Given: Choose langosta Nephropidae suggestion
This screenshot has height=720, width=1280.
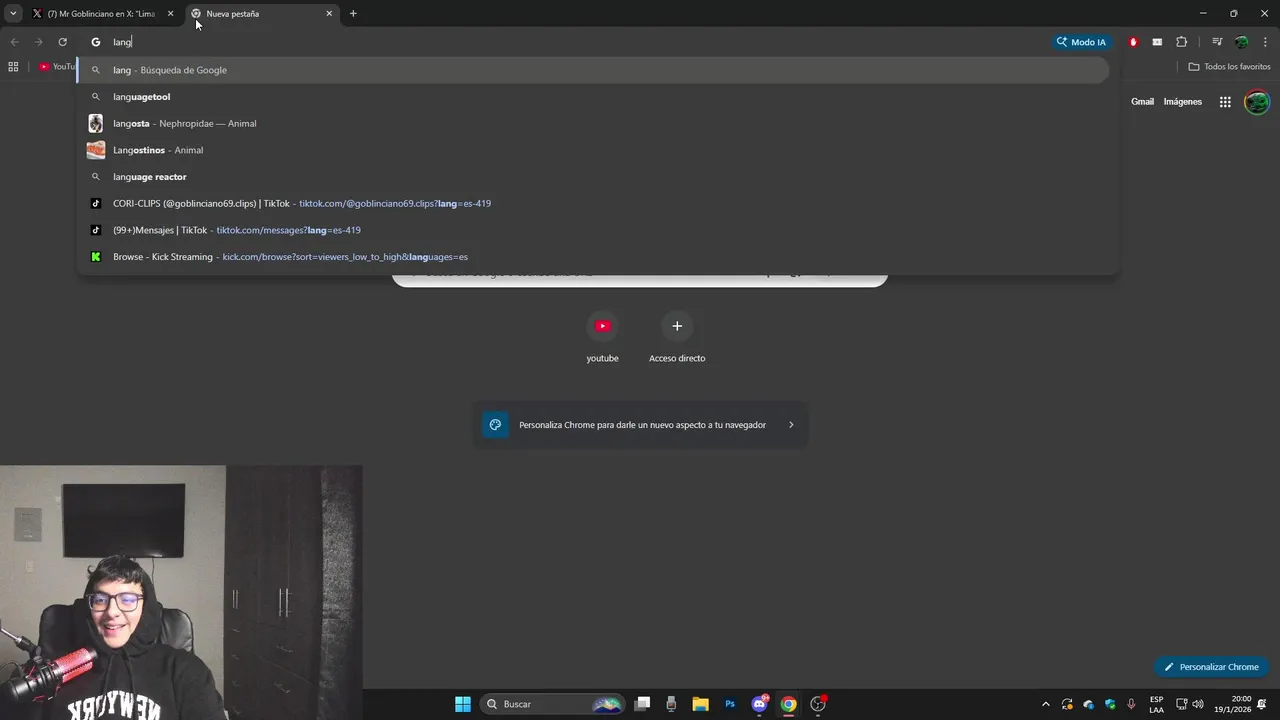Looking at the screenshot, I should tap(593, 123).
